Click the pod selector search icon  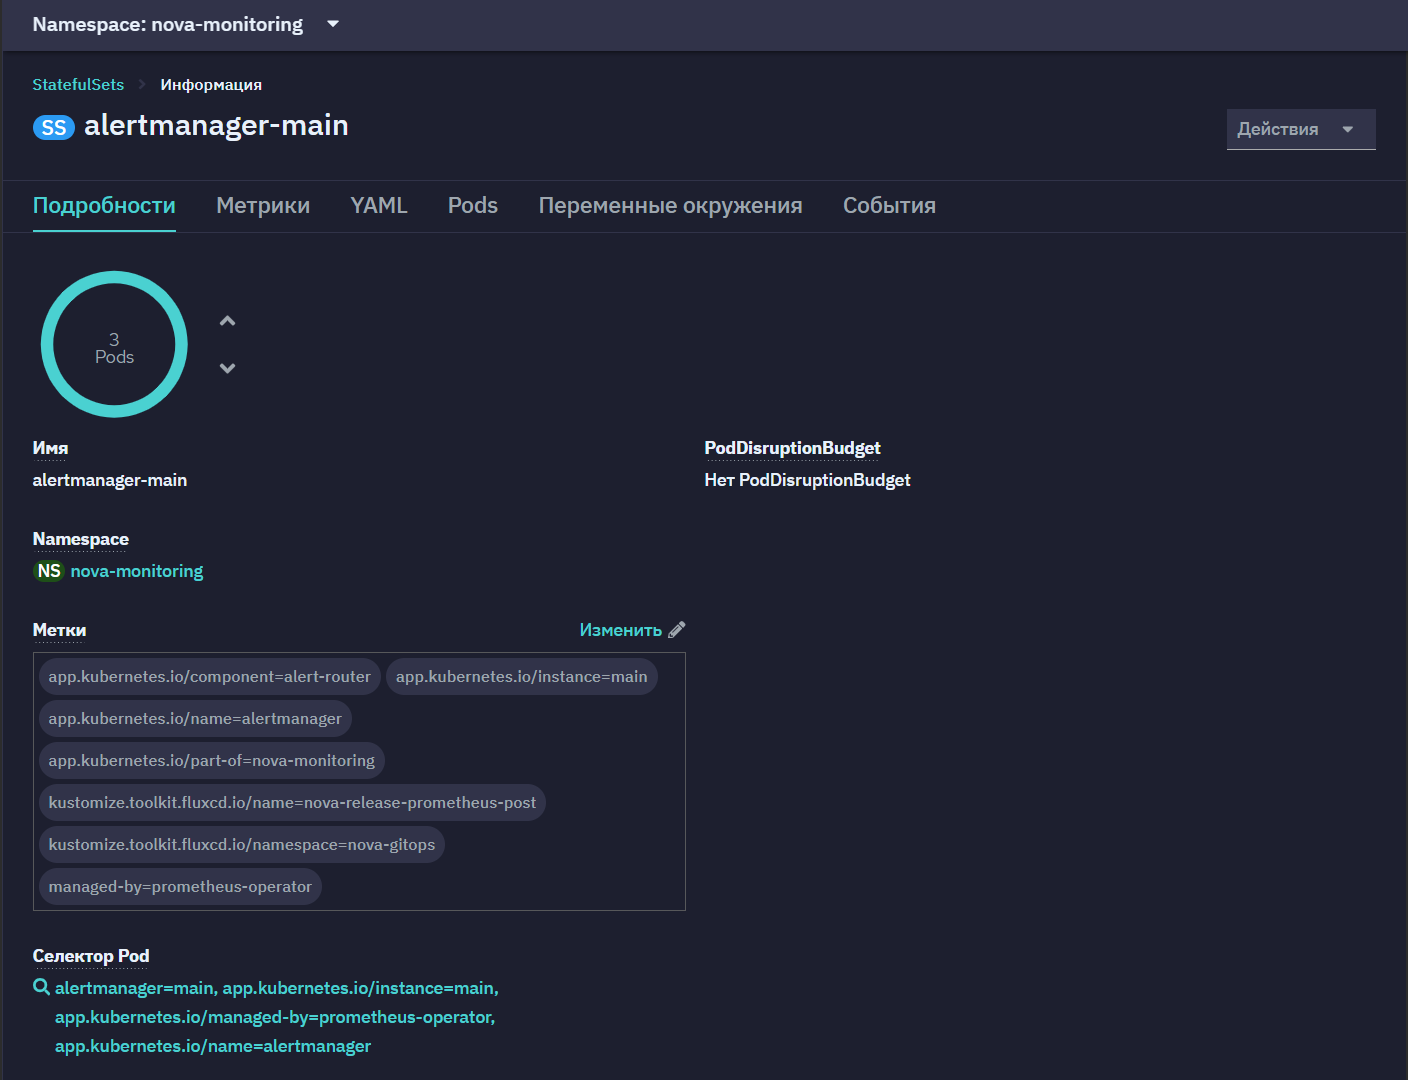42,988
